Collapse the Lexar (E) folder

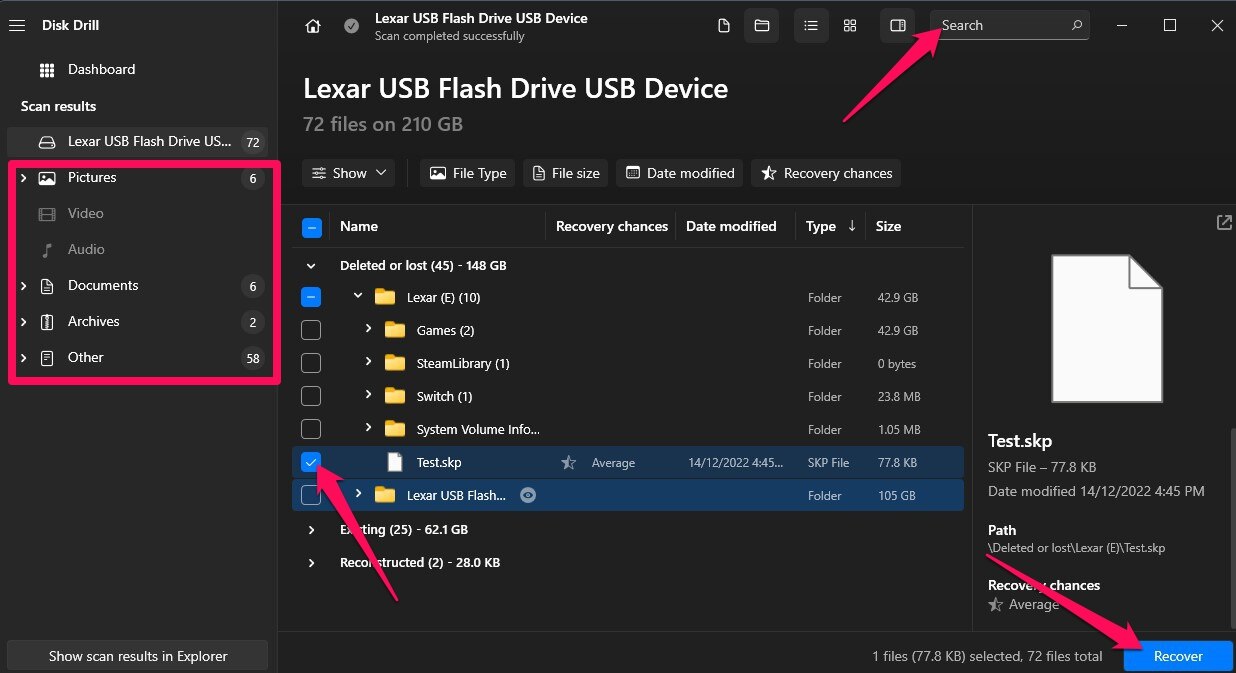coord(358,297)
